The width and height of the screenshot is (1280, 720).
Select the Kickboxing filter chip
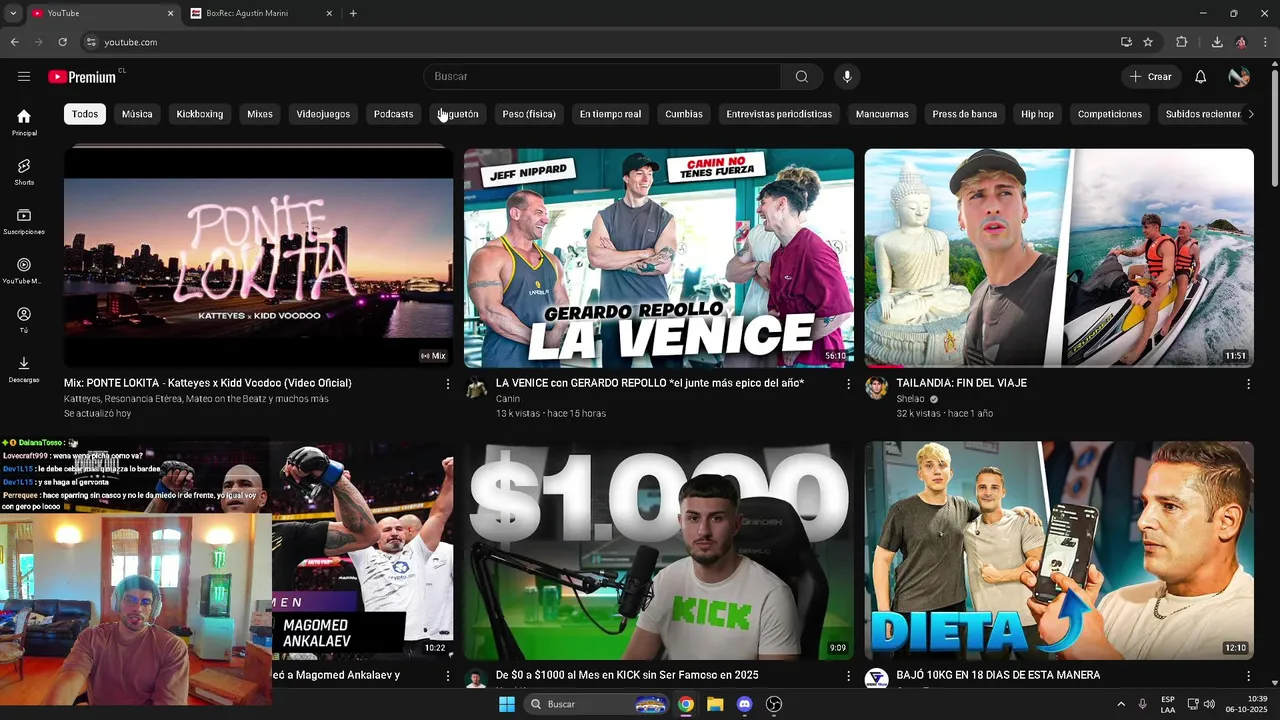click(x=200, y=114)
